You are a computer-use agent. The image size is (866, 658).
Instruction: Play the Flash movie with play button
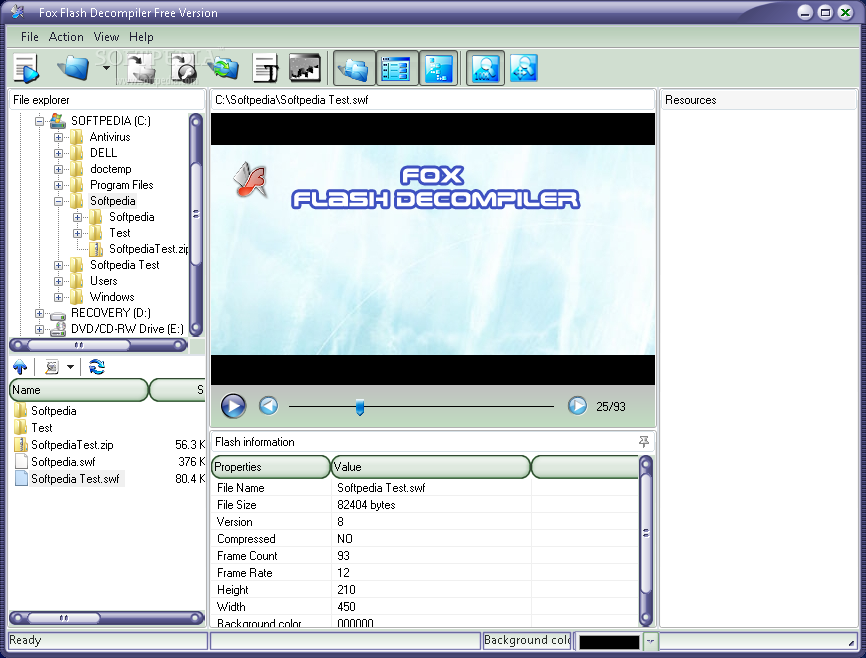233,406
